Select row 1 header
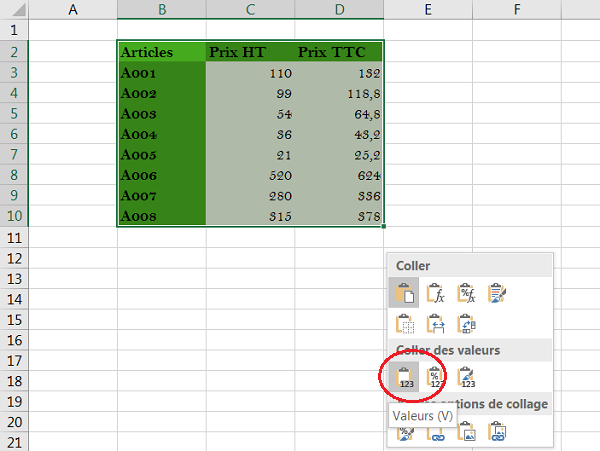Screen dimensions: 600x451 coord(14,30)
